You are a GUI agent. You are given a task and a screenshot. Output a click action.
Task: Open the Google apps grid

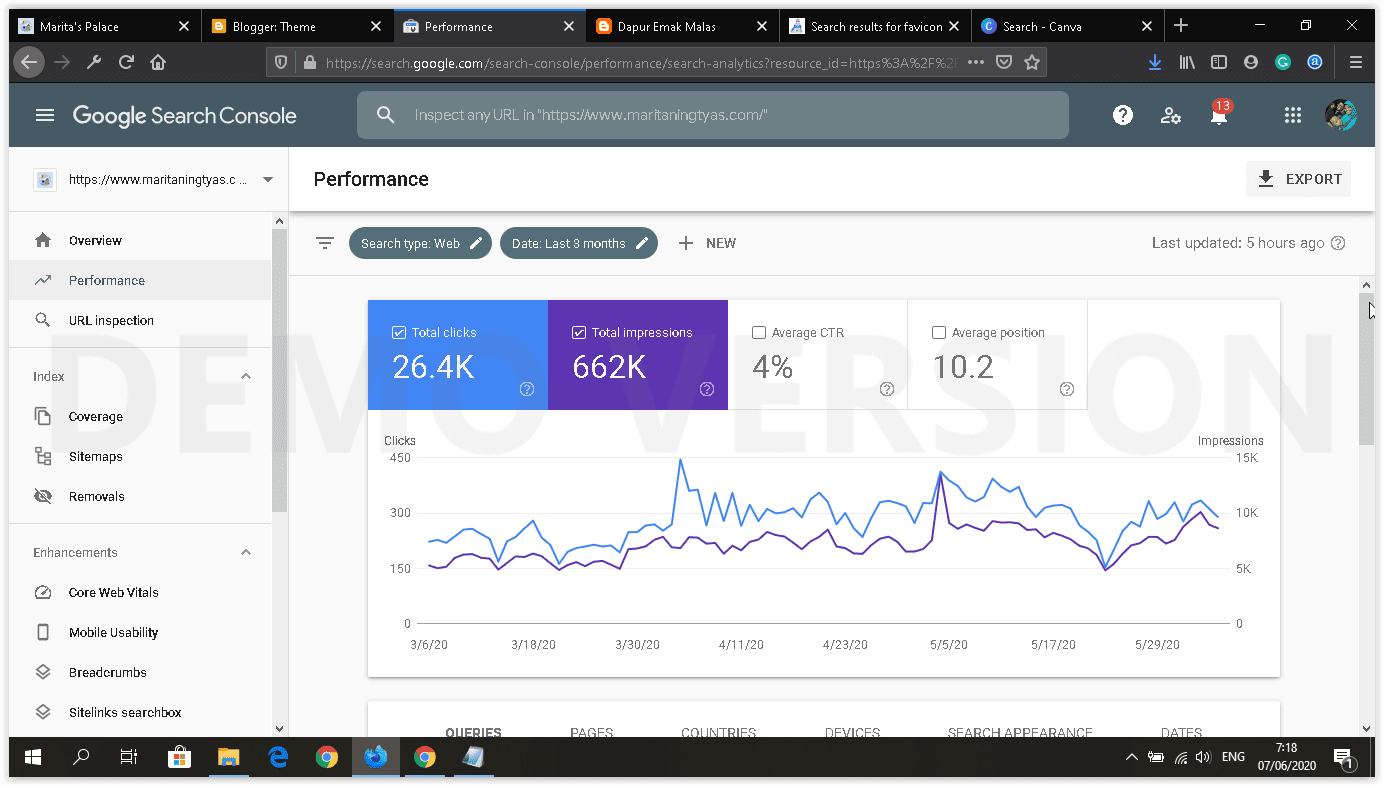pos(1293,115)
